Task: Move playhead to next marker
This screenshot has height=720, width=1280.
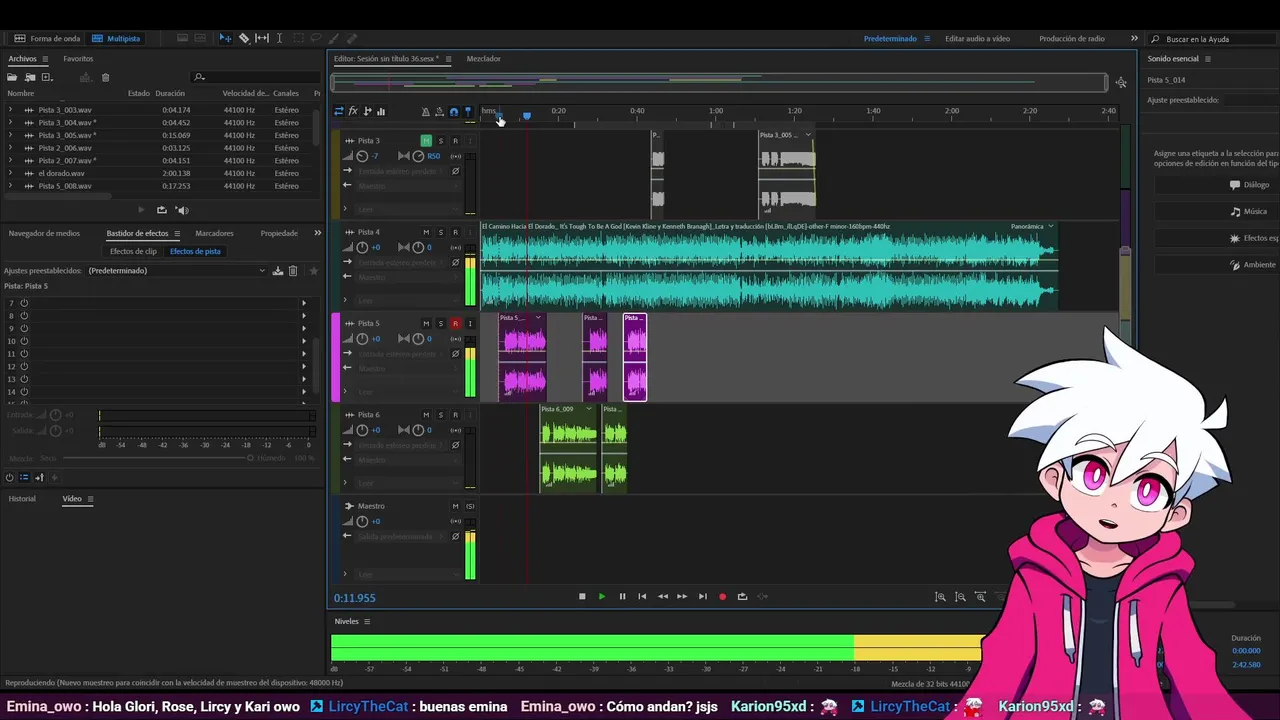Action: pyautogui.click(x=702, y=596)
